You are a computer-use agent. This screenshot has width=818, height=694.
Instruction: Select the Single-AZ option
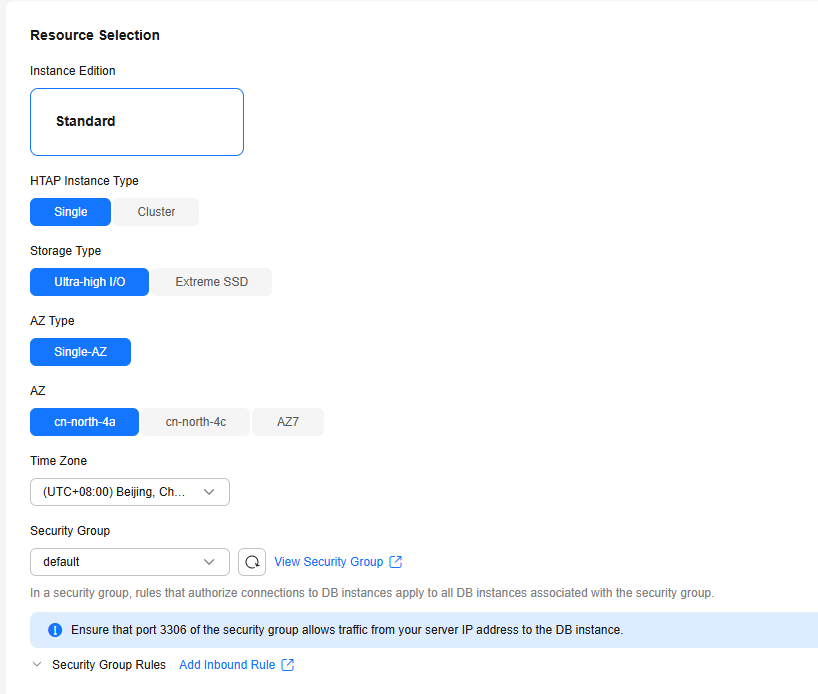(80, 352)
